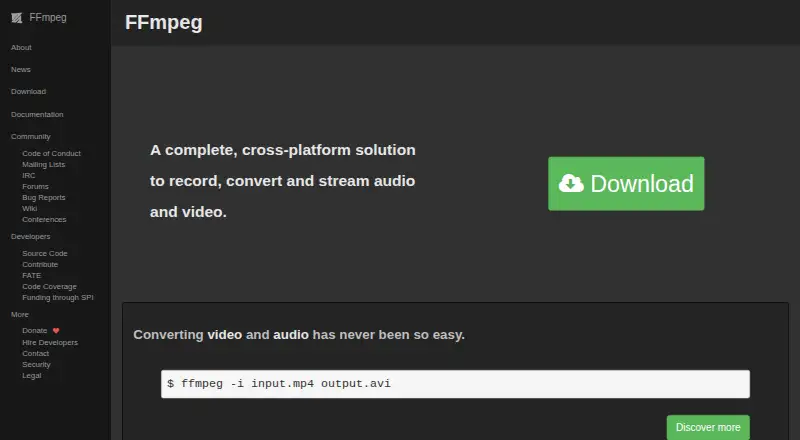Click the FFmpeg sidebar brand text
Viewport: 800px width, 440px height.
pos(48,17)
